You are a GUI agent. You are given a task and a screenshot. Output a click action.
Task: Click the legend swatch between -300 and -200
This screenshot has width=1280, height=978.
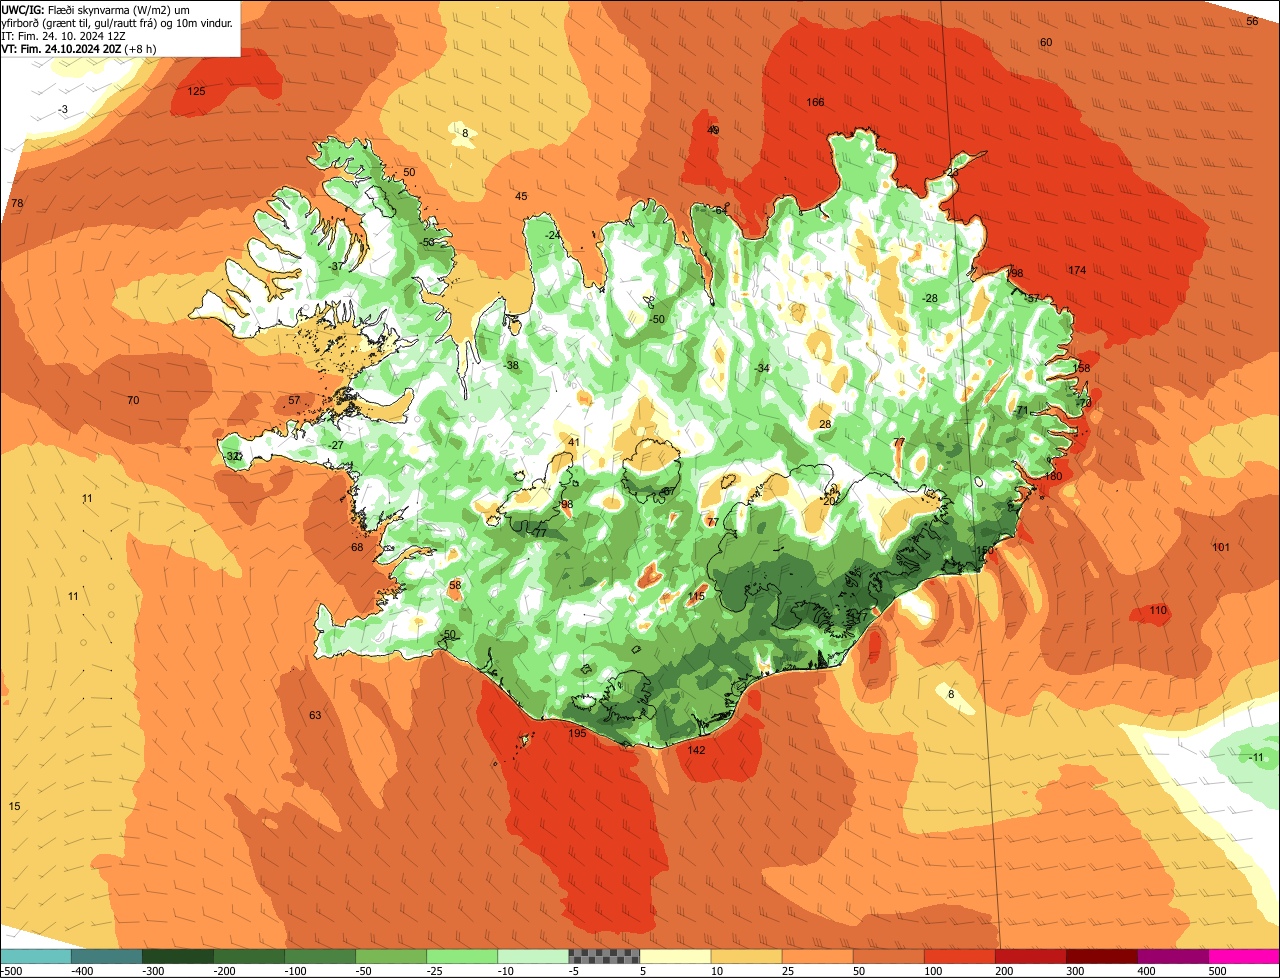coord(177,956)
